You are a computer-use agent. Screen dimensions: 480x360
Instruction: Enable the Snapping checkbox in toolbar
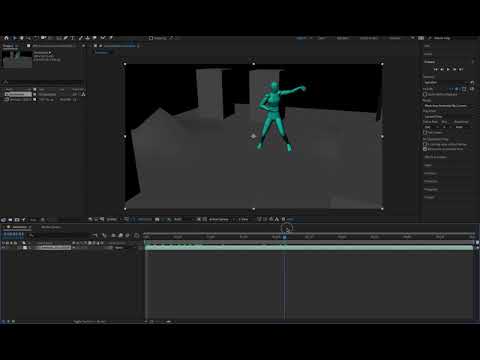point(151,38)
